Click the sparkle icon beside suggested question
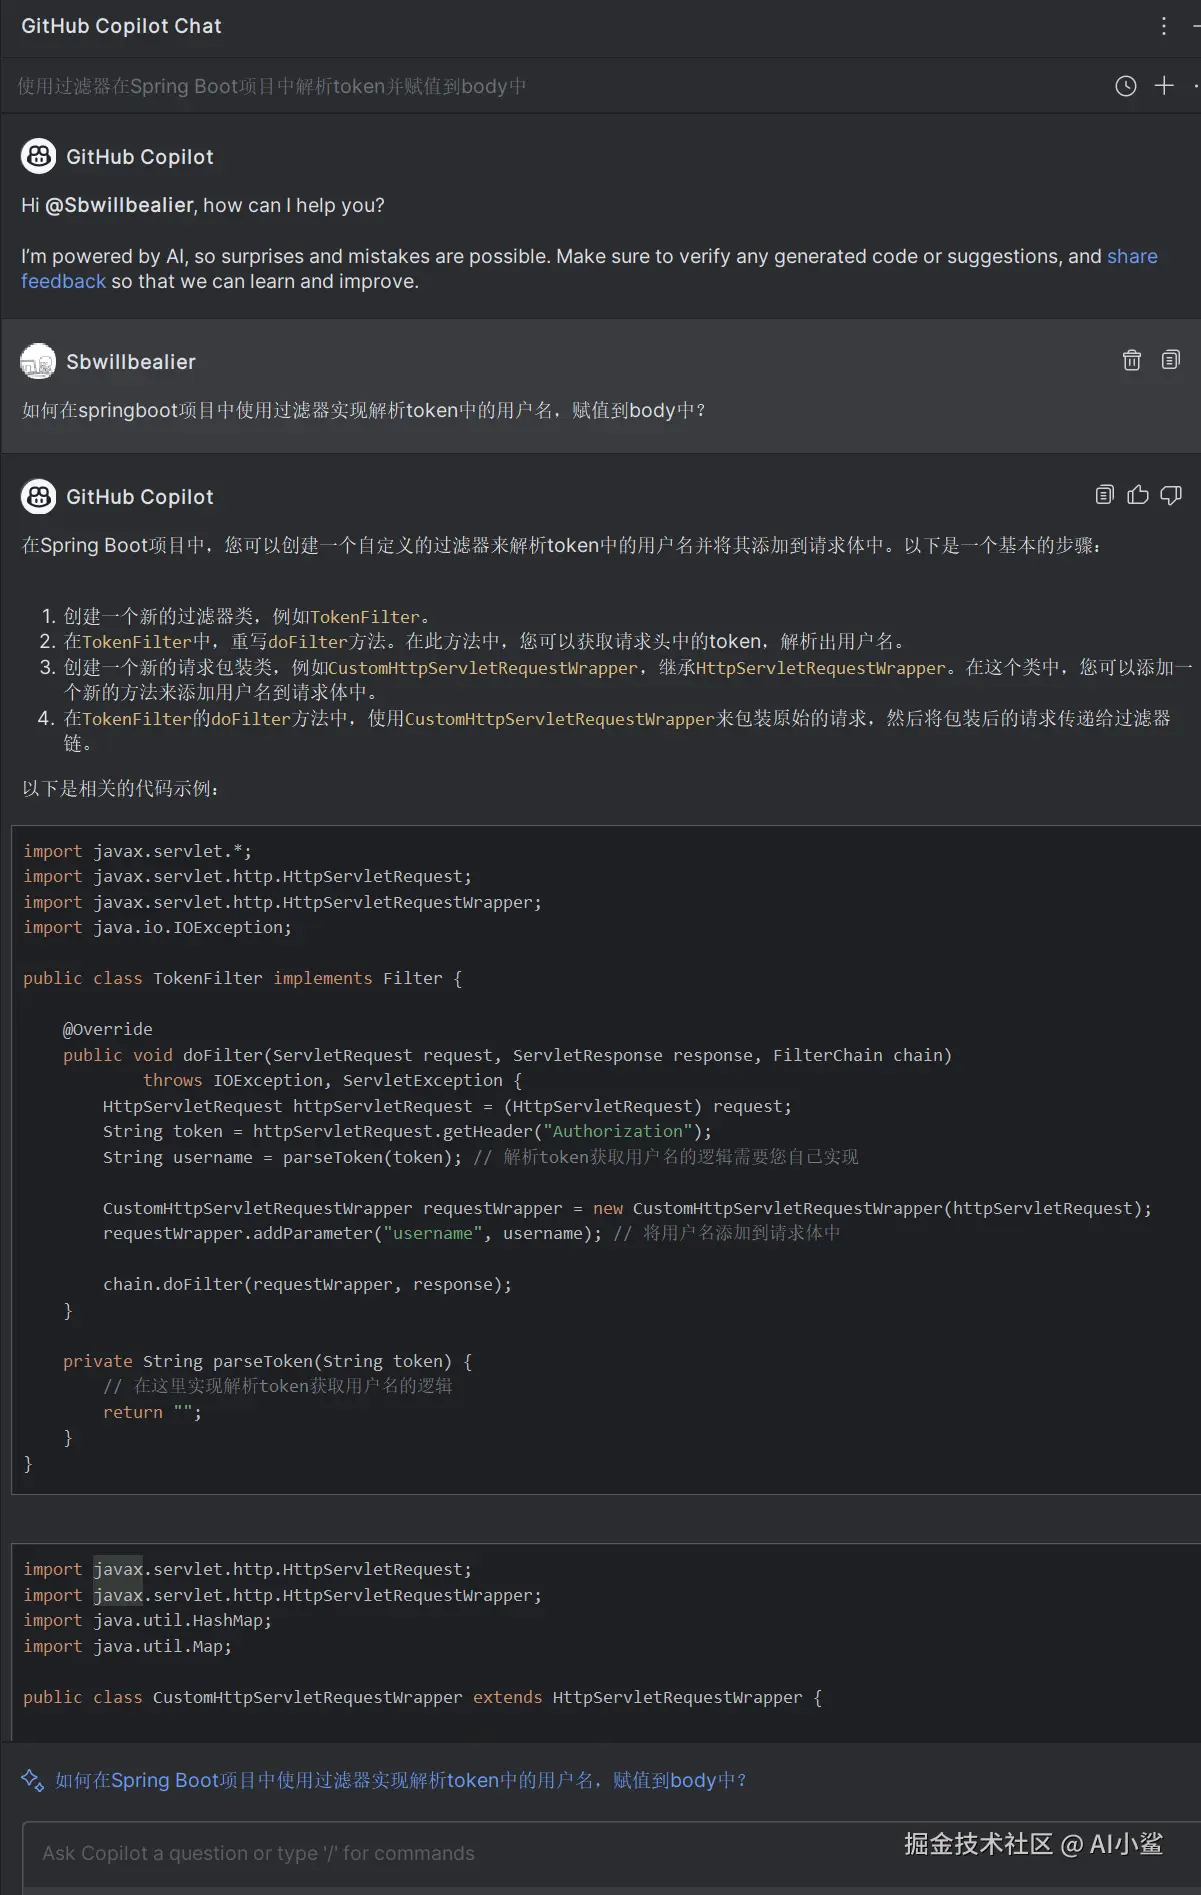Image resolution: width=1201 pixels, height=1895 pixels. pyautogui.click(x=32, y=1780)
